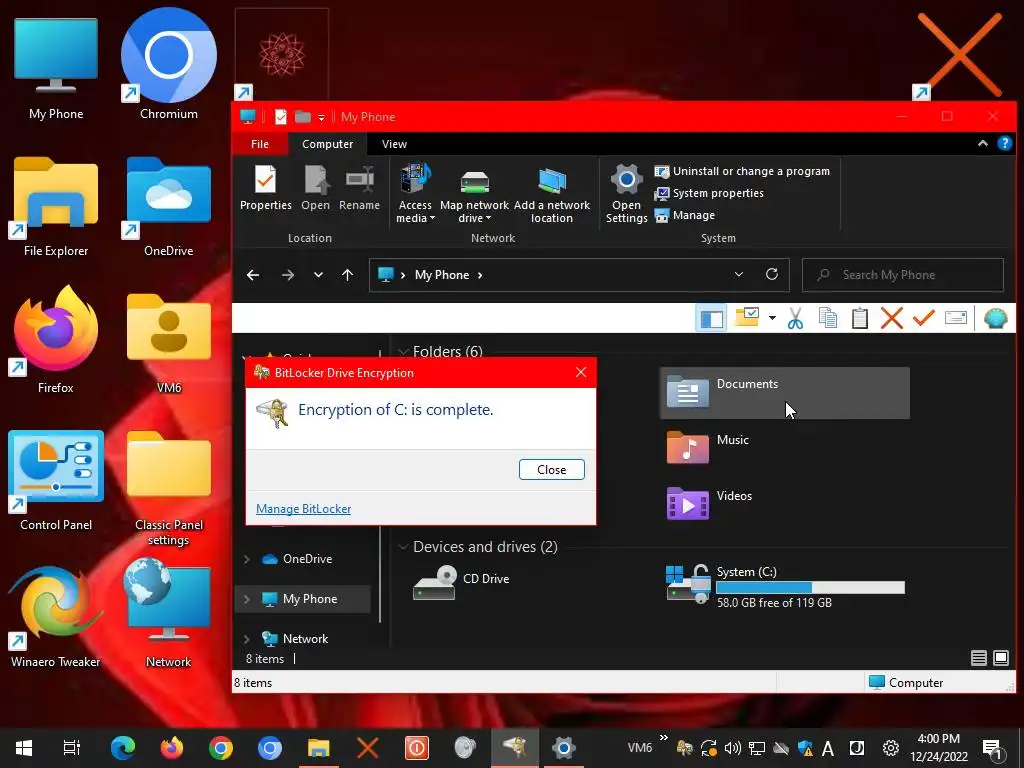1024x768 pixels.
Task: Open the recent locations dropdown arrow
Action: click(318, 275)
